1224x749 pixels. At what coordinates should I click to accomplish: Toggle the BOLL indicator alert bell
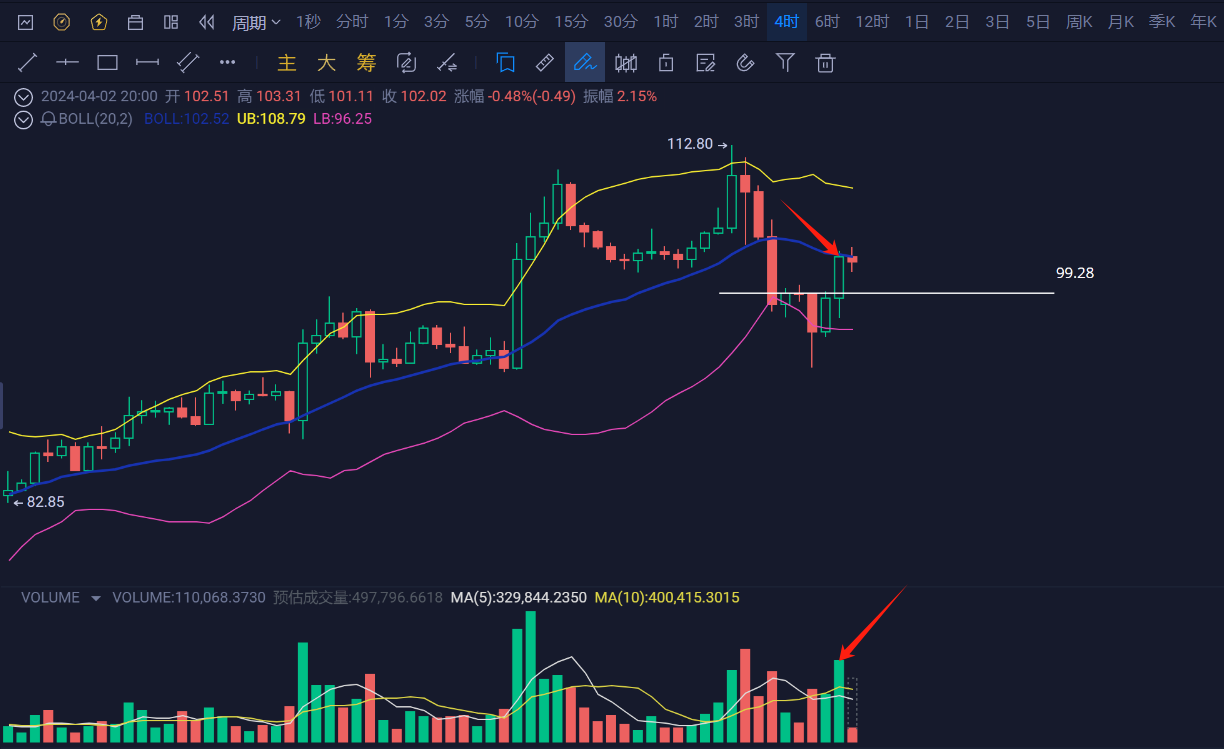coord(48,119)
